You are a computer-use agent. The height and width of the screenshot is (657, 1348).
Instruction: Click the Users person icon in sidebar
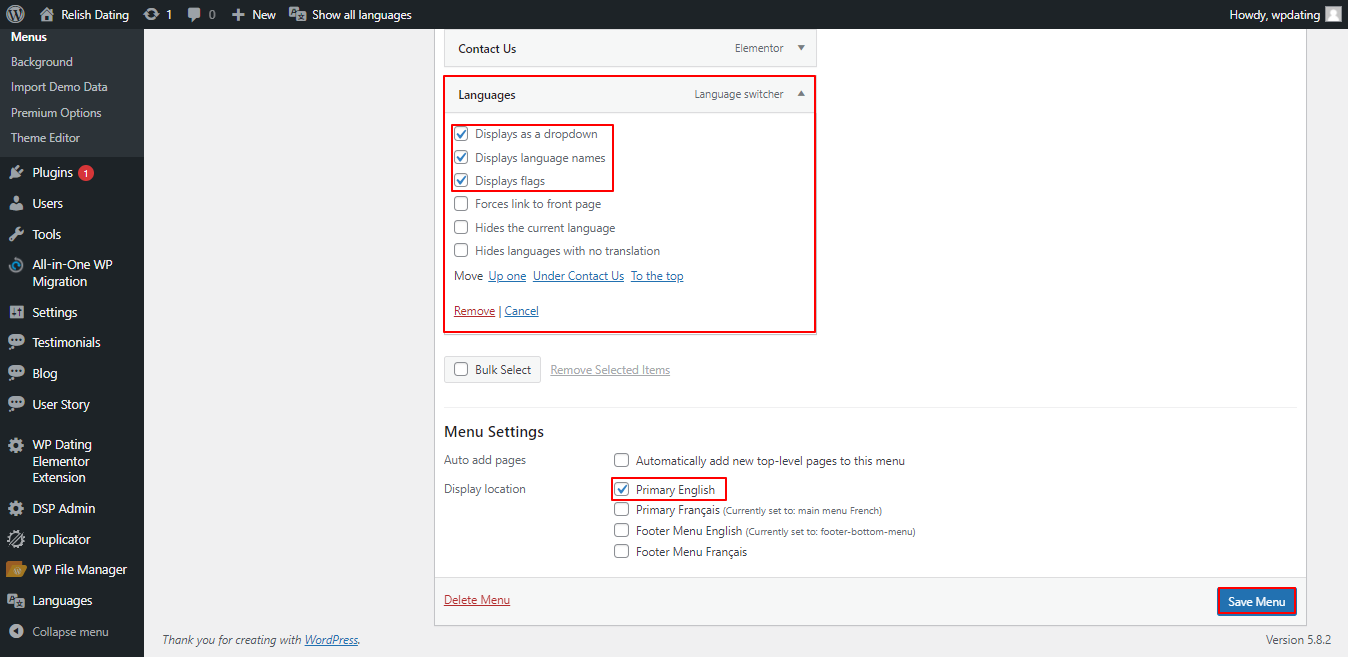[x=16, y=203]
